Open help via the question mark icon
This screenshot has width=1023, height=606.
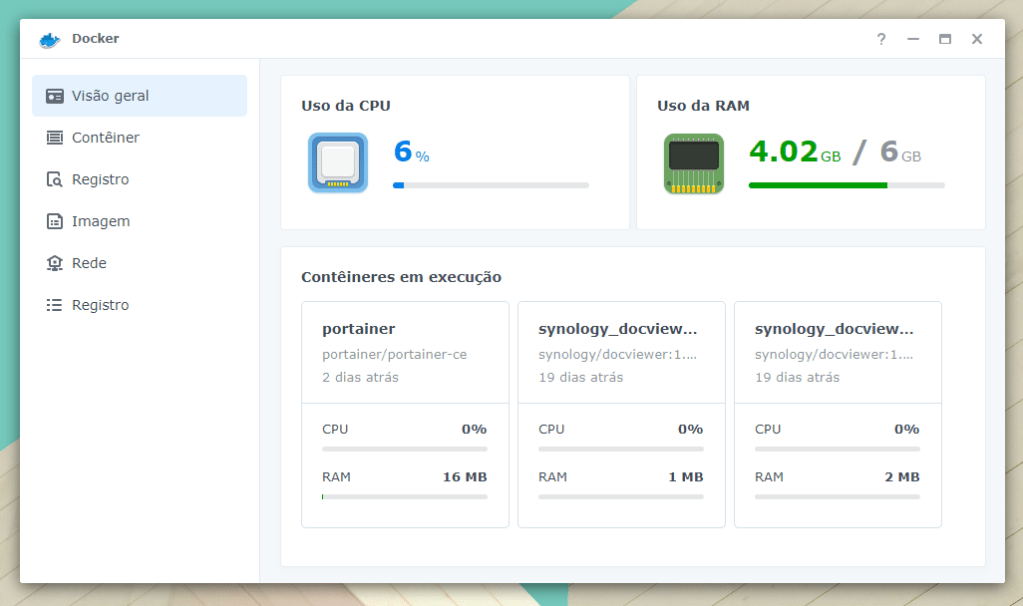pyautogui.click(x=881, y=39)
